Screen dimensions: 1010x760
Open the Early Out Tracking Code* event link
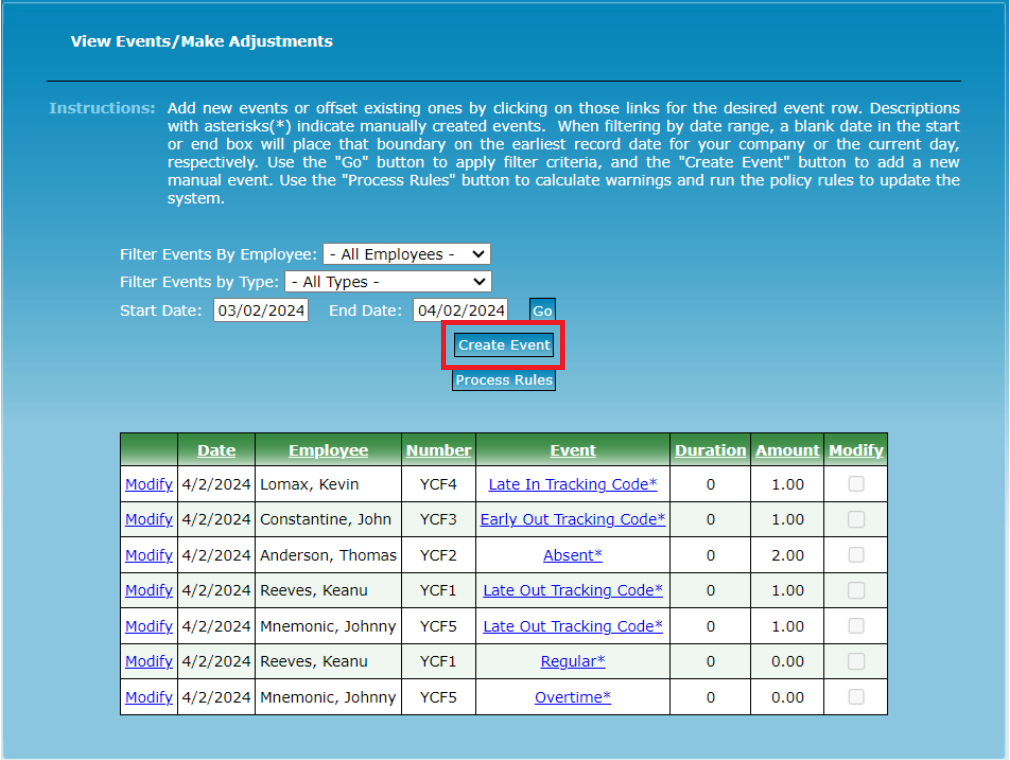coord(573,519)
